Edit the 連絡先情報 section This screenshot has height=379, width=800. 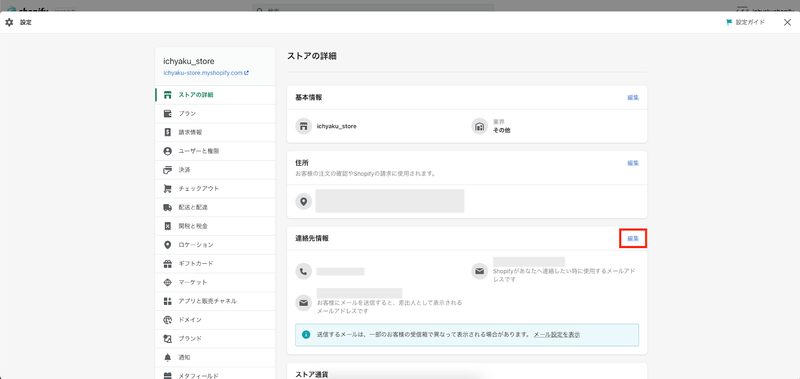[x=633, y=238]
